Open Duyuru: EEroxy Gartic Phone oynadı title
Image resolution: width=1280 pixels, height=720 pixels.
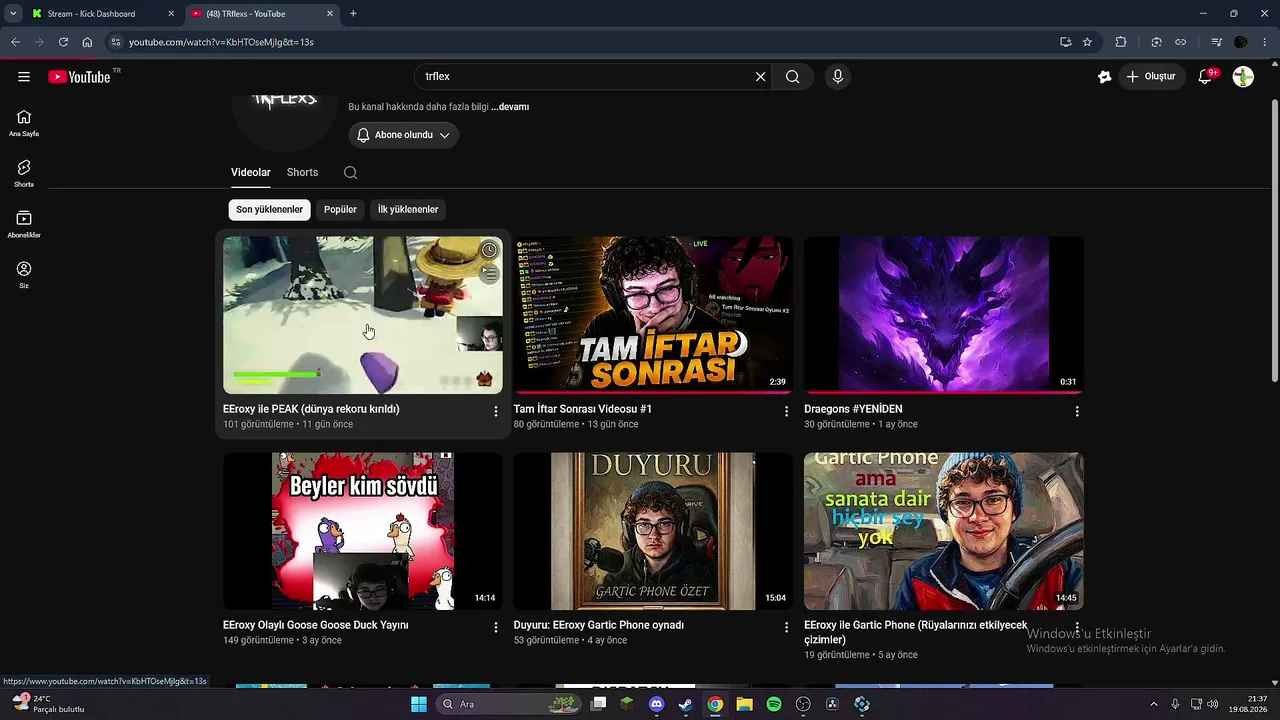pos(599,625)
